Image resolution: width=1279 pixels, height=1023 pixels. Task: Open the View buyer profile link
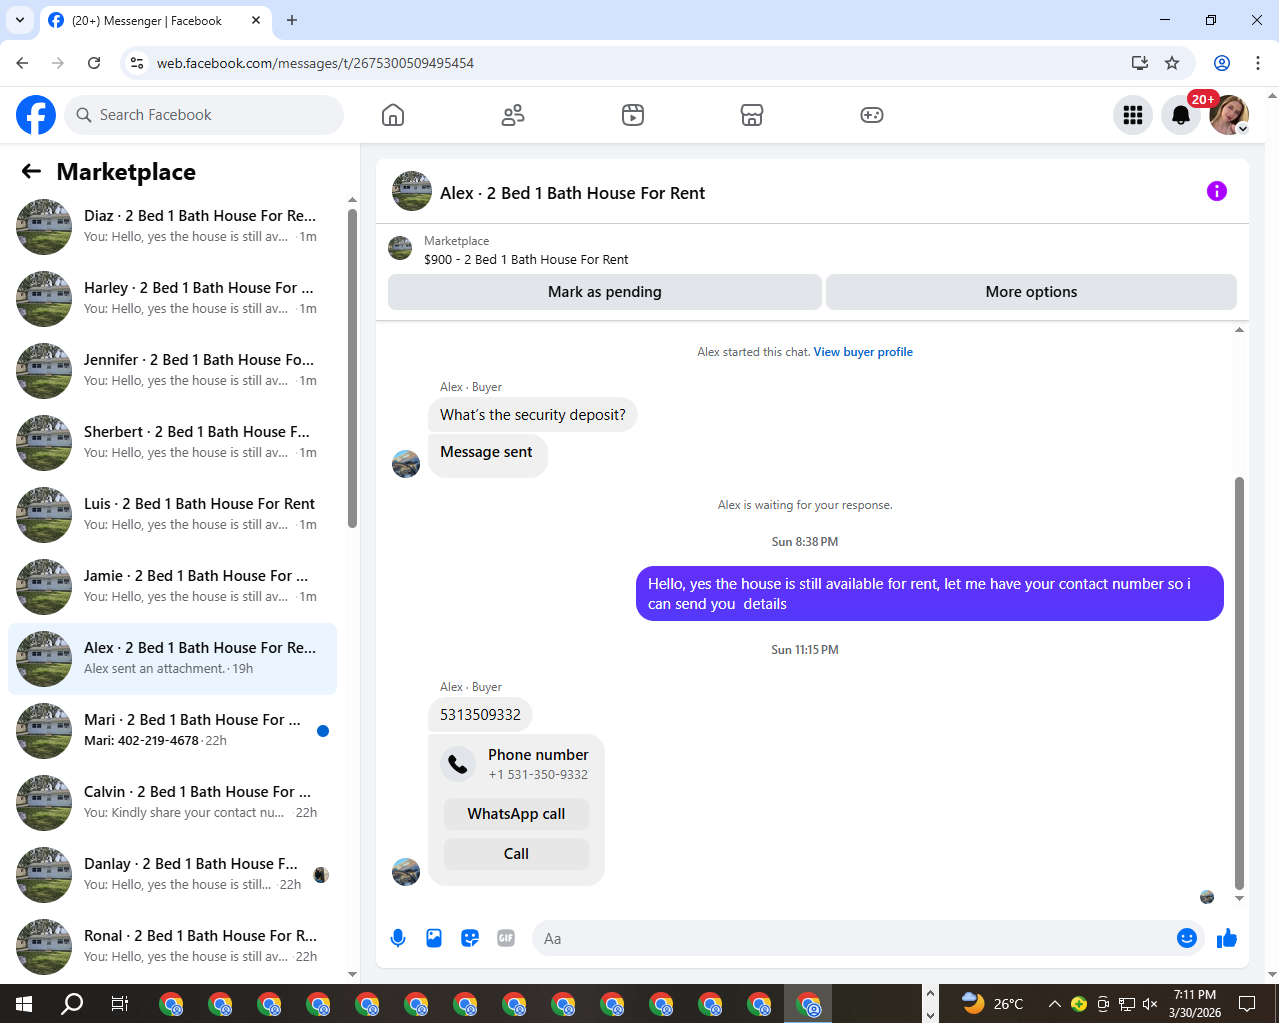click(863, 352)
